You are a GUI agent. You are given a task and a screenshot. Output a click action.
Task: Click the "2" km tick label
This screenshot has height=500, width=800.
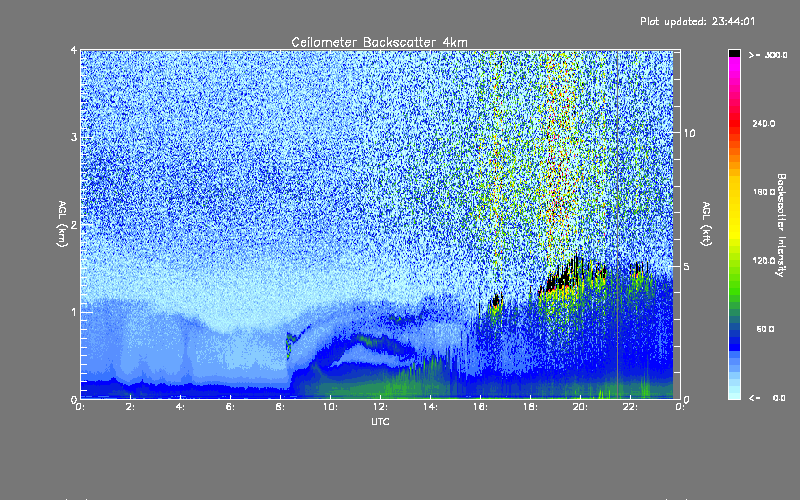pos(74,224)
